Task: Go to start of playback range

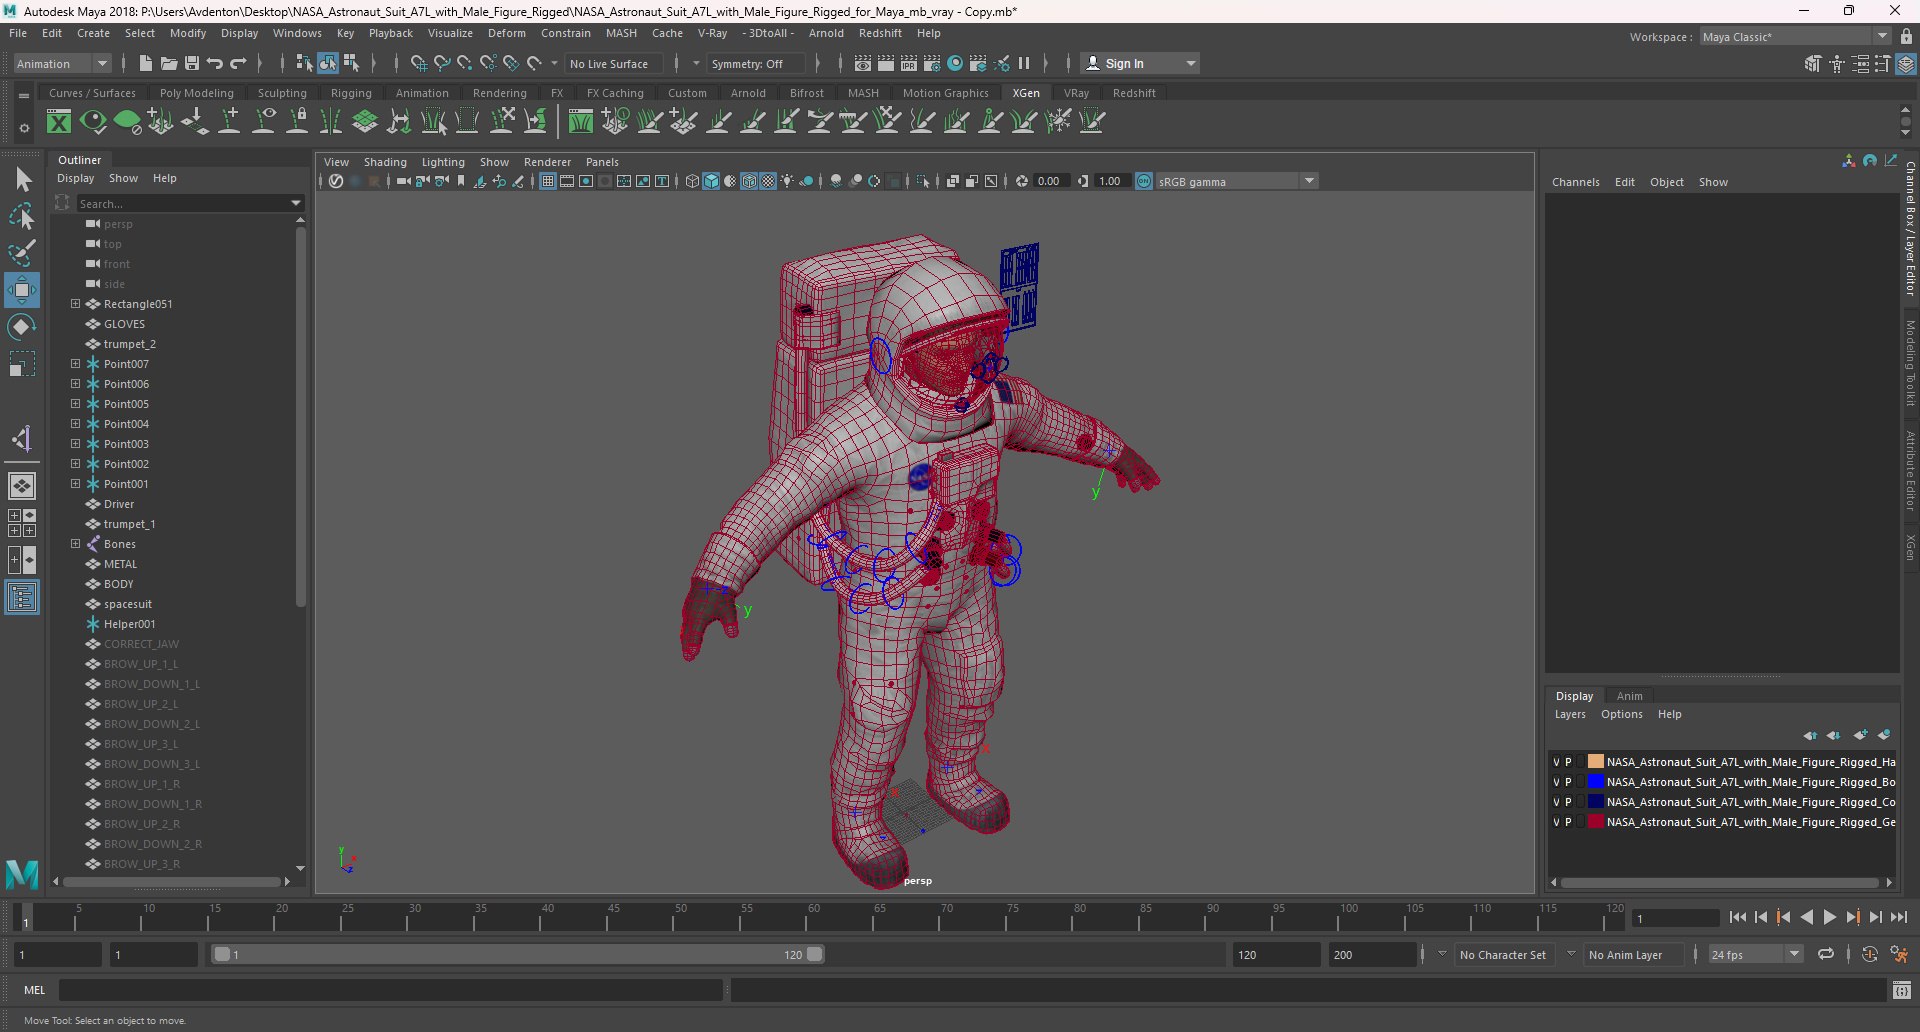Action: [1737, 917]
